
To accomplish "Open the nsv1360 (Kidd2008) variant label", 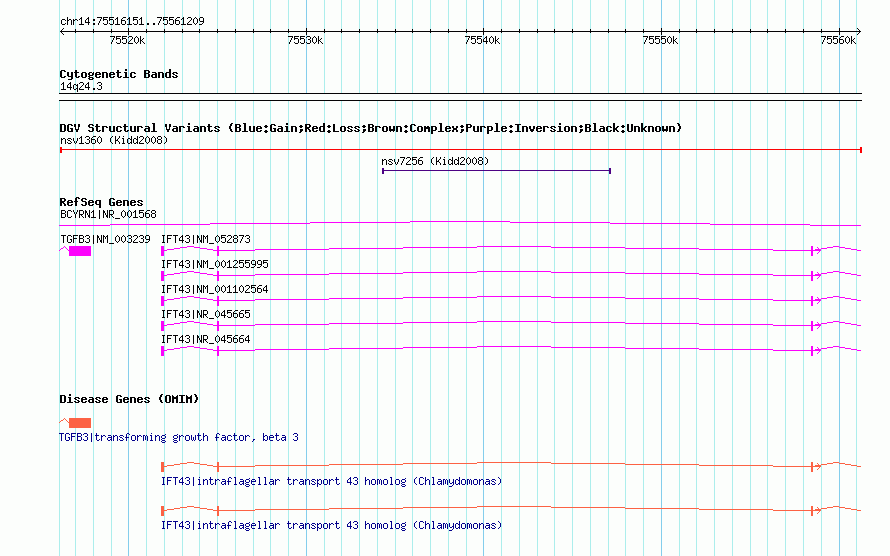I will [x=114, y=140].
